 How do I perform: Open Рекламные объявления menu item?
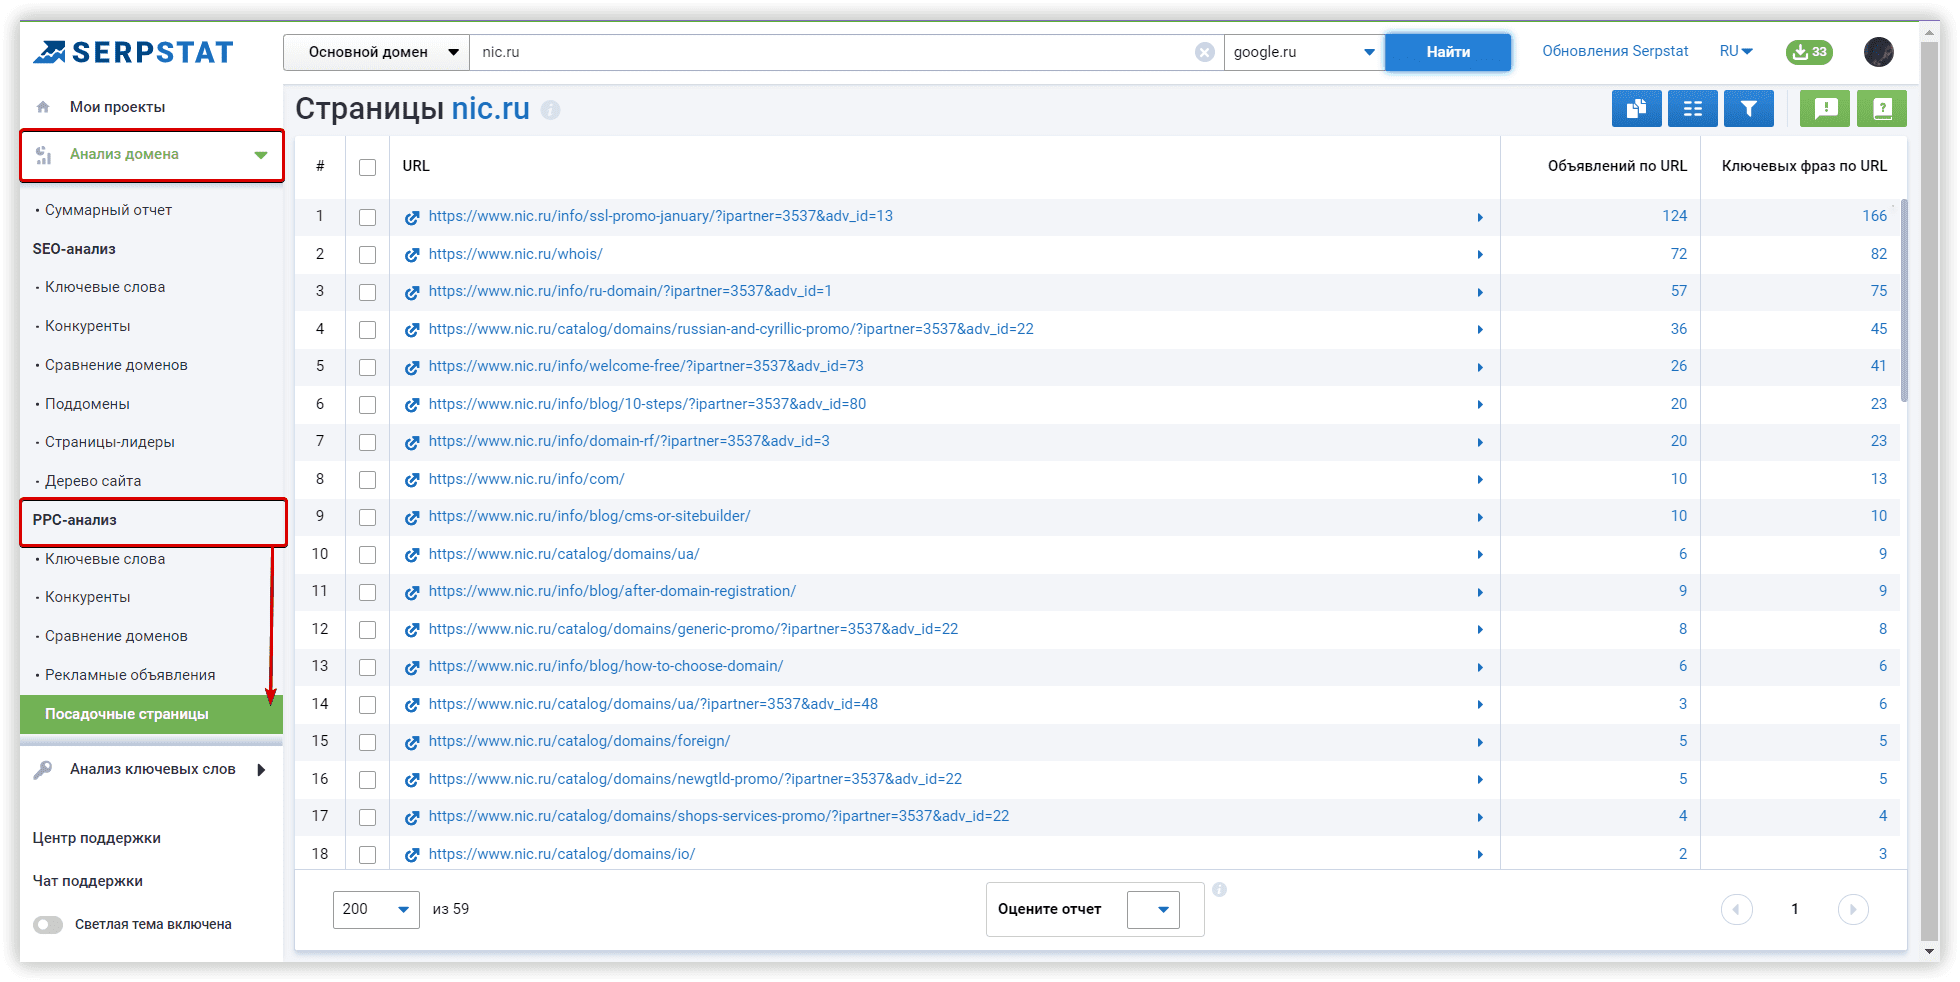point(130,675)
